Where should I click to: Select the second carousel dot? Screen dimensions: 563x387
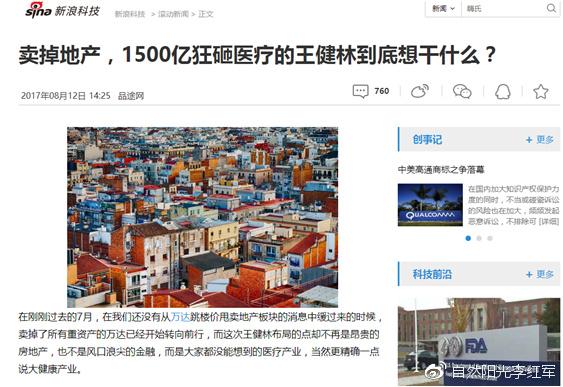479,238
